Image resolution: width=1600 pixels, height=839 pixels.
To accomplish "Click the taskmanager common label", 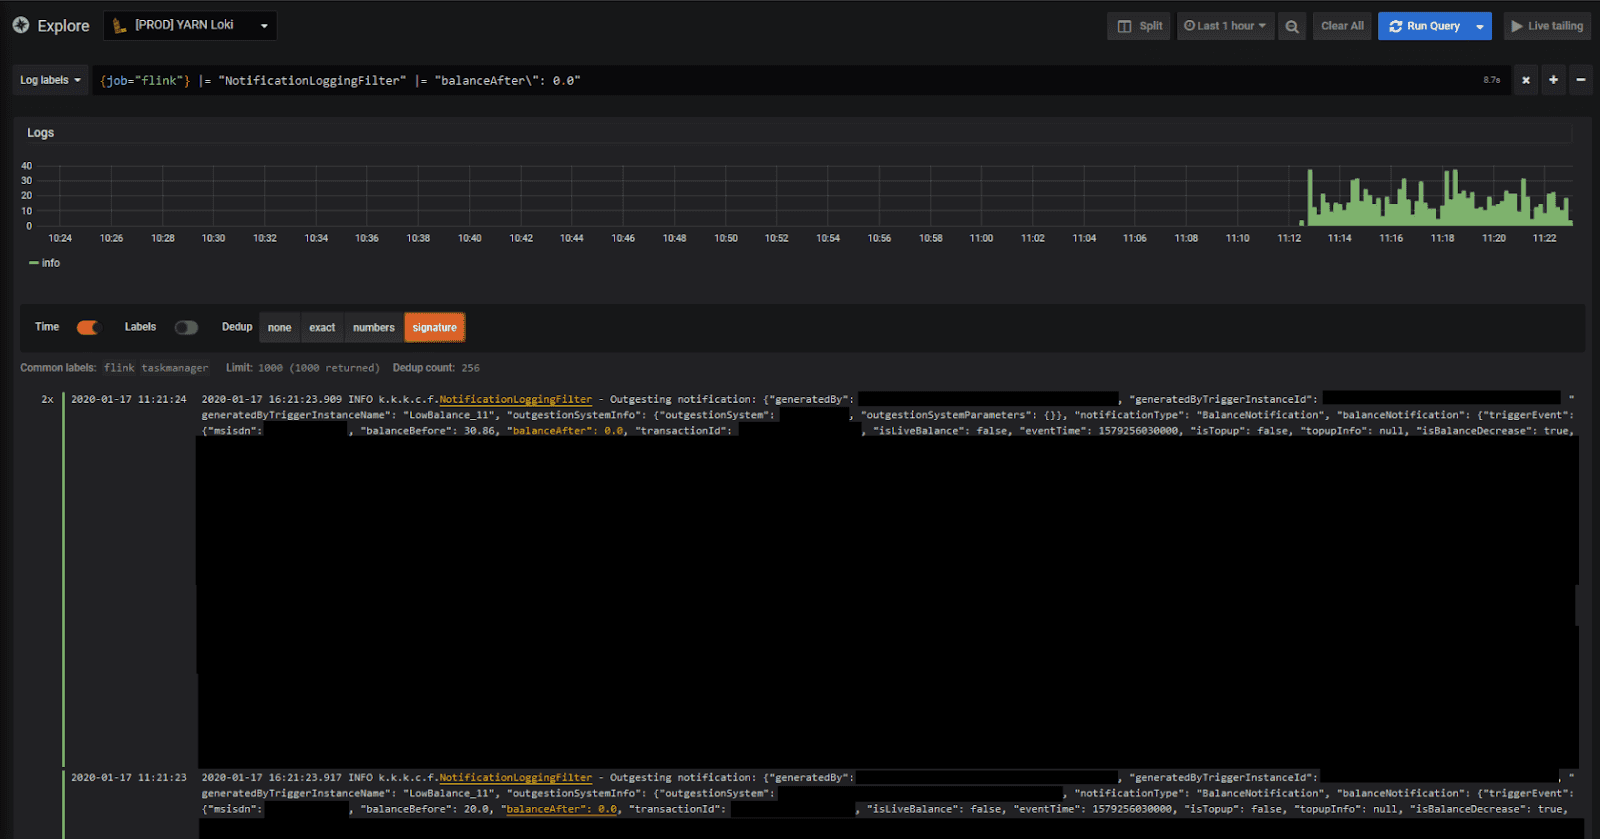I will click(175, 368).
